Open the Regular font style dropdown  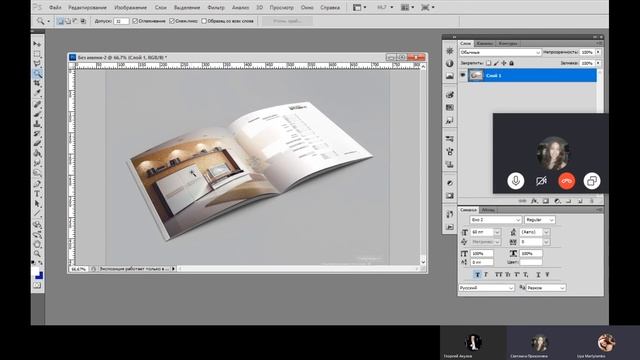coord(540,220)
